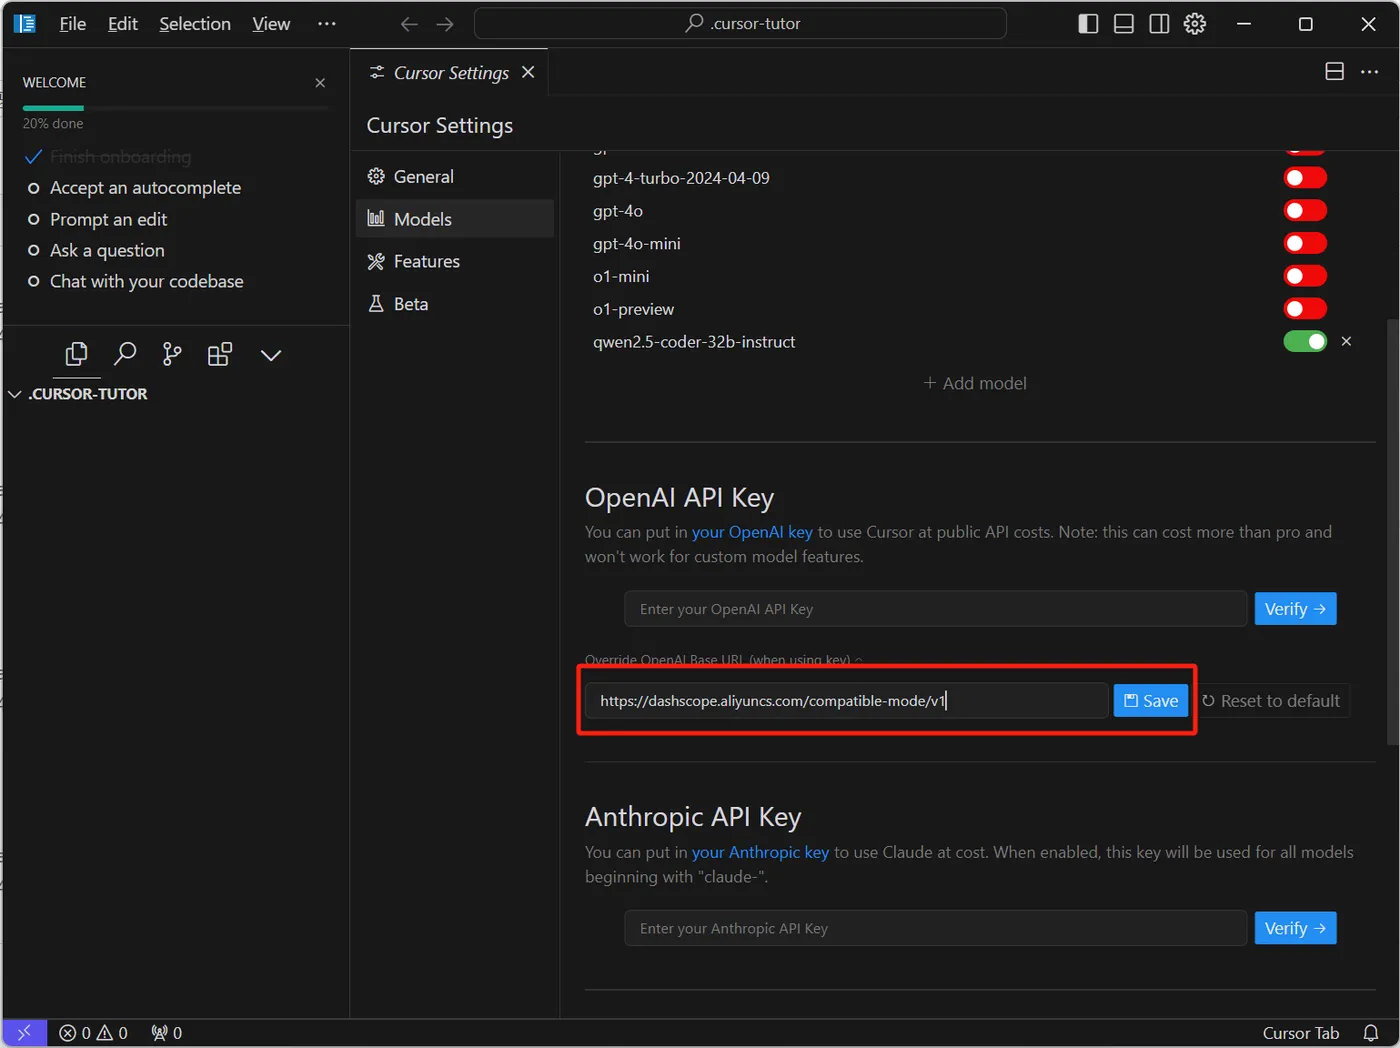Viewport: 1400px width, 1048px height.
Task: Open Models settings section
Action: [x=455, y=219]
